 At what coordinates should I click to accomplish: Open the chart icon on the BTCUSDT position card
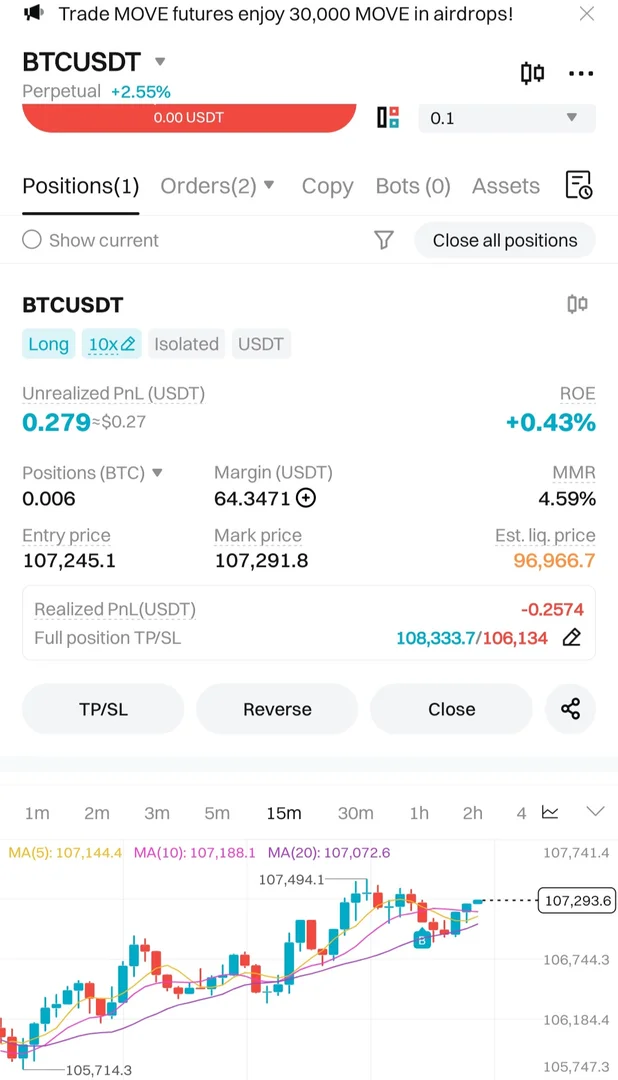[577, 305]
